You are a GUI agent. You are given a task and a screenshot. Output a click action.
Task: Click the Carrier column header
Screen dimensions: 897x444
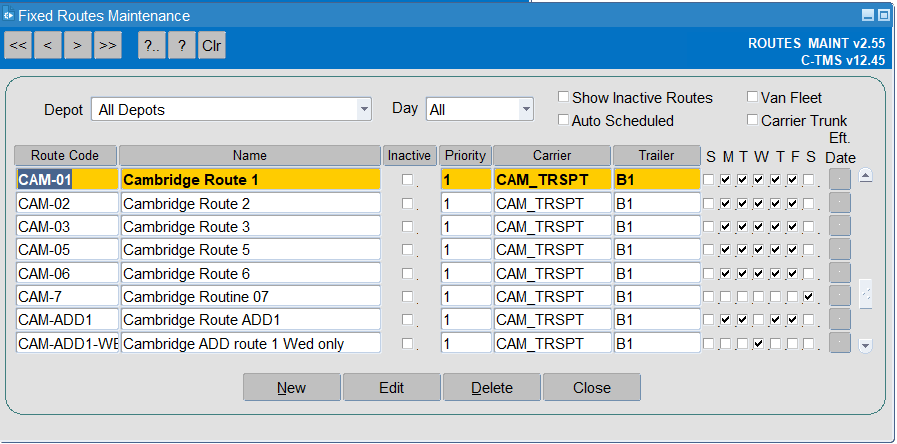point(552,156)
